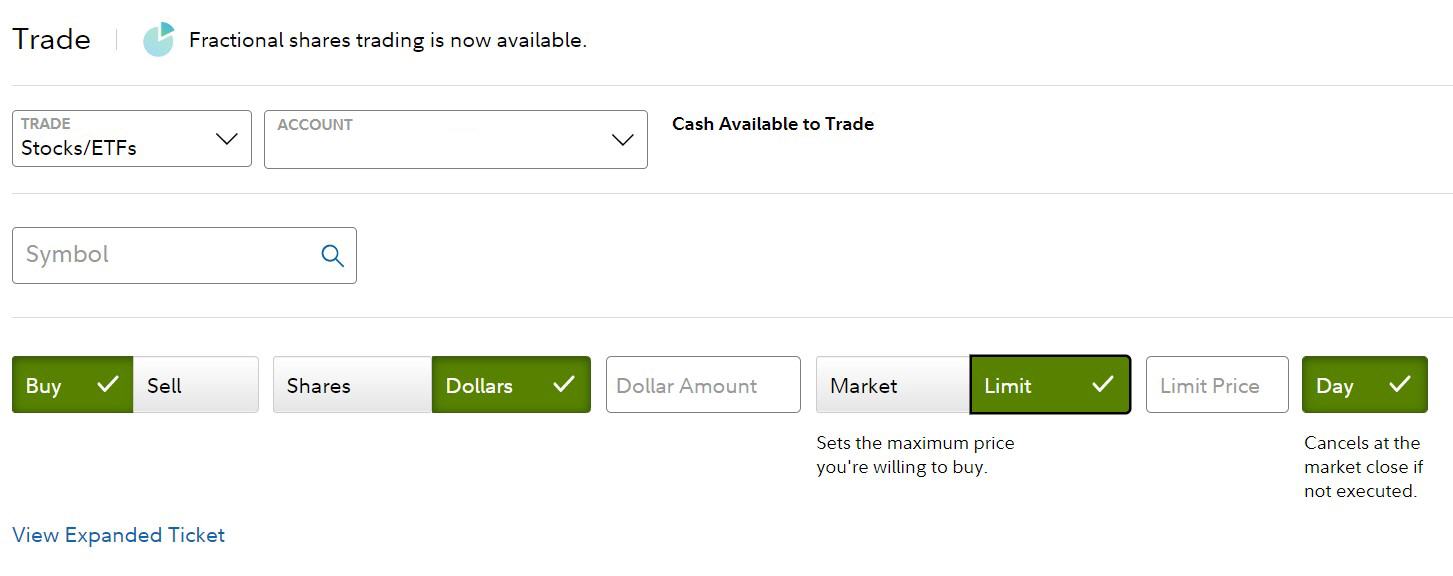Image resolution: width=1453 pixels, height=576 pixels.
Task: Open the Day time-in-force selector
Action: click(x=1365, y=385)
